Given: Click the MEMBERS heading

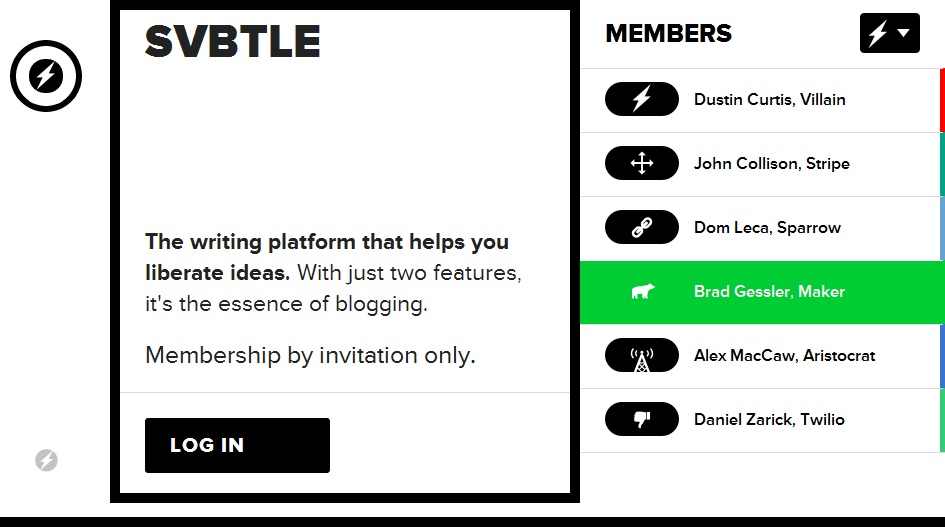Looking at the screenshot, I should 668,33.
